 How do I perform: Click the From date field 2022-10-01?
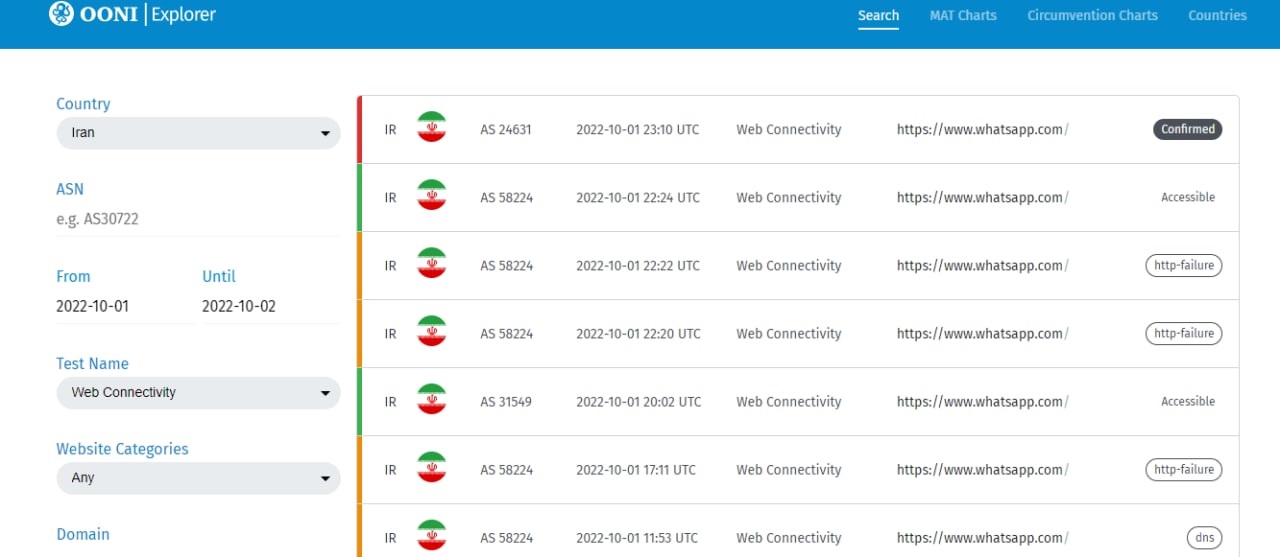click(124, 306)
